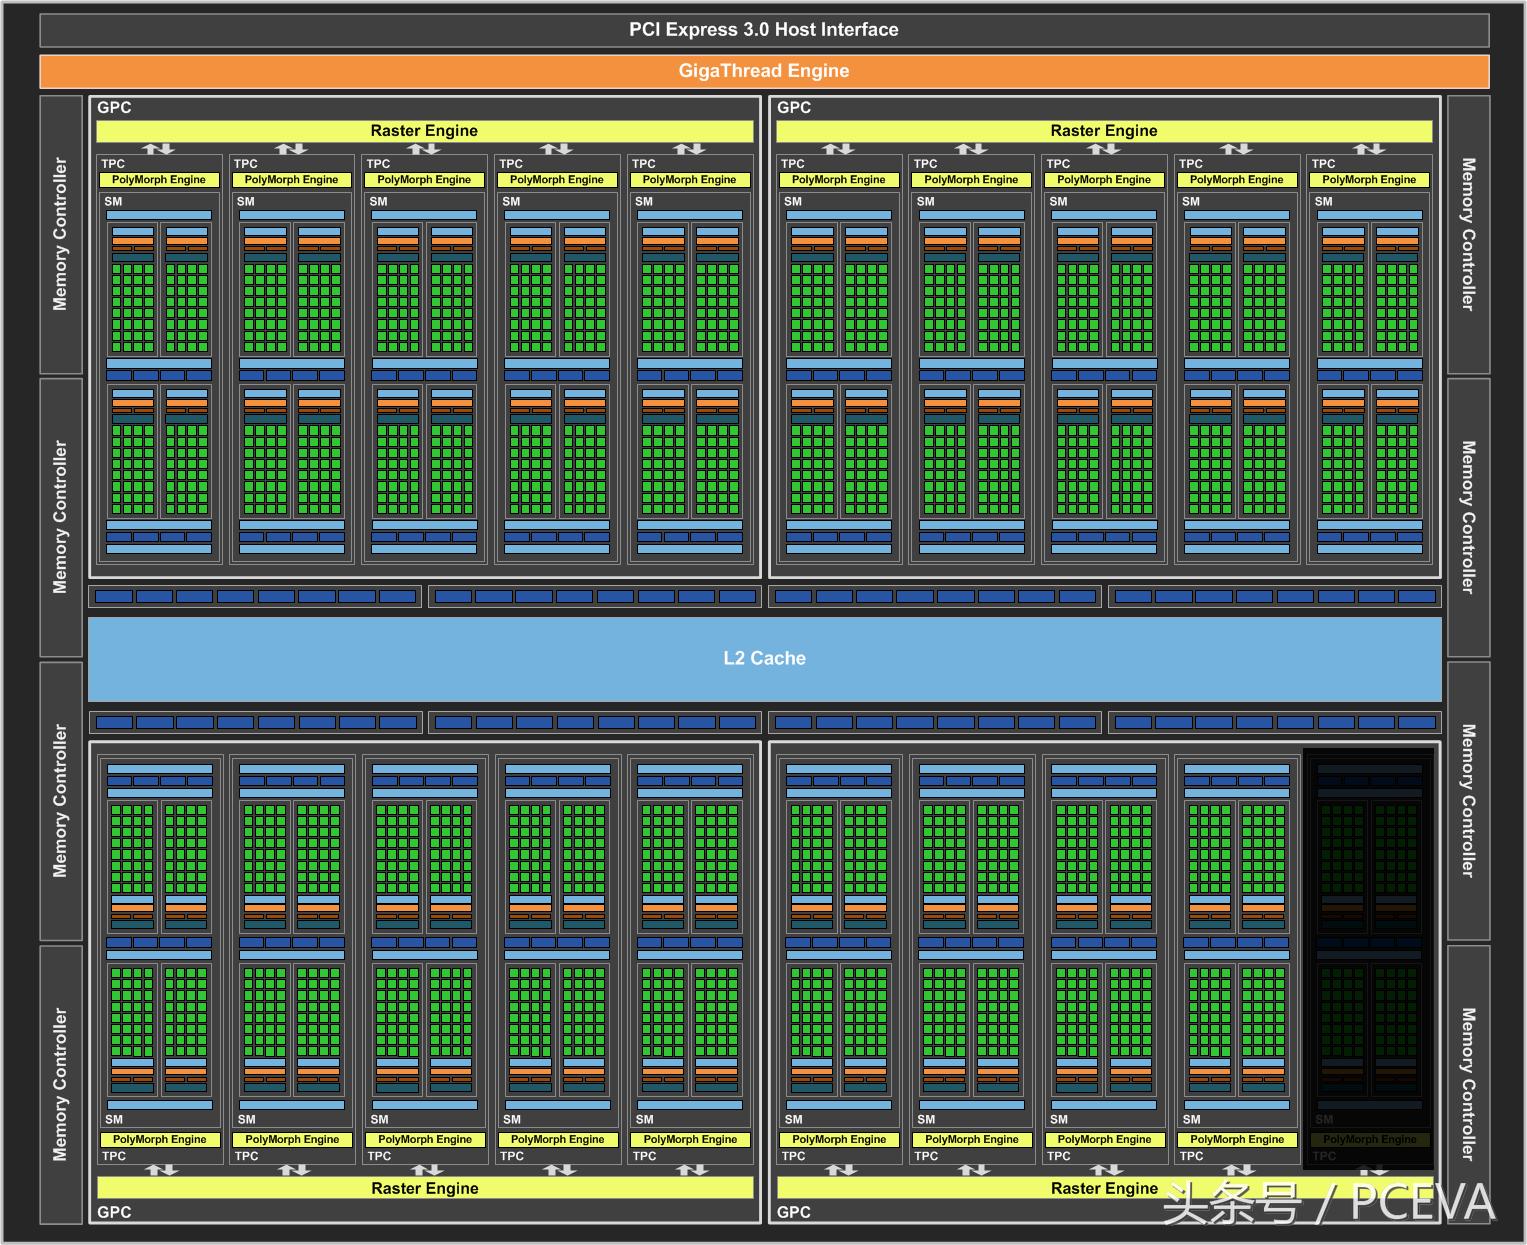Select the topmost right-side Memory Controller
This screenshot has height=1245, width=1527.
[1467, 234]
